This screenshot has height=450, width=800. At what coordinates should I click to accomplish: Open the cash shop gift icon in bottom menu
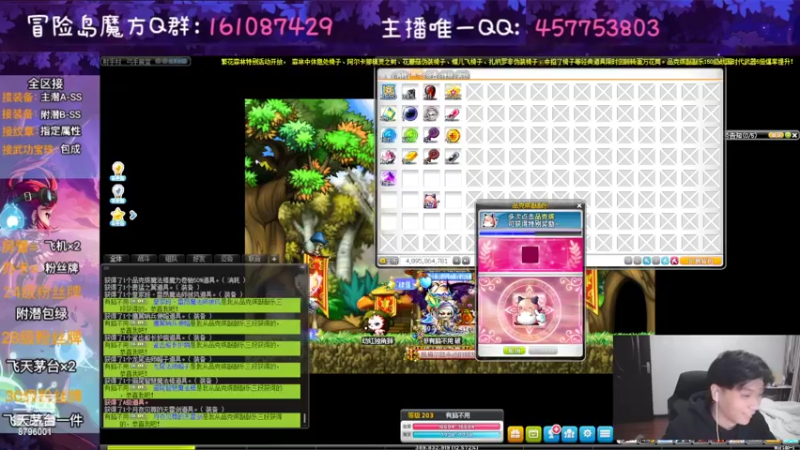tap(515, 434)
